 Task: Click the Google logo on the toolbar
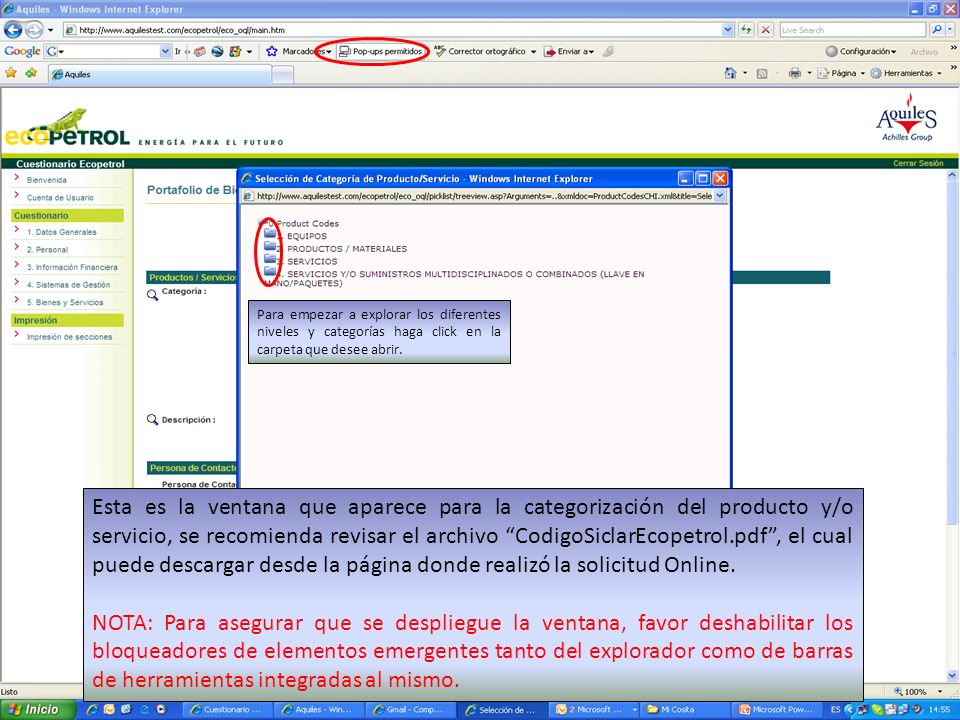[x=22, y=51]
